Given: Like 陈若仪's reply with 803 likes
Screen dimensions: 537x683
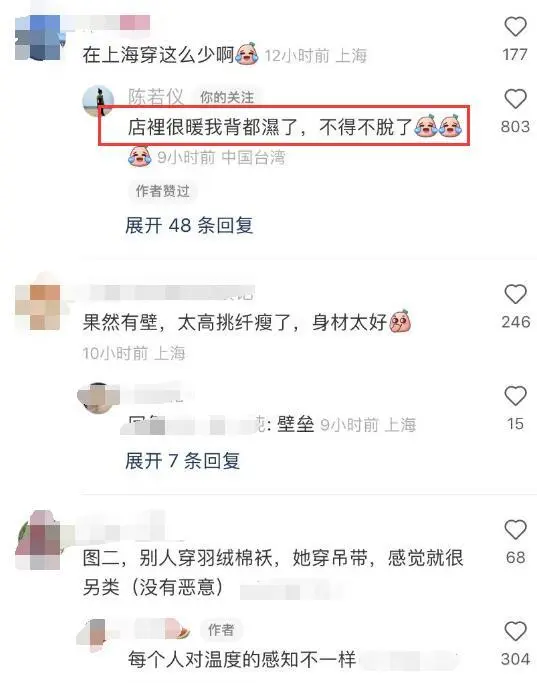Looking at the screenshot, I should click(x=515, y=99).
